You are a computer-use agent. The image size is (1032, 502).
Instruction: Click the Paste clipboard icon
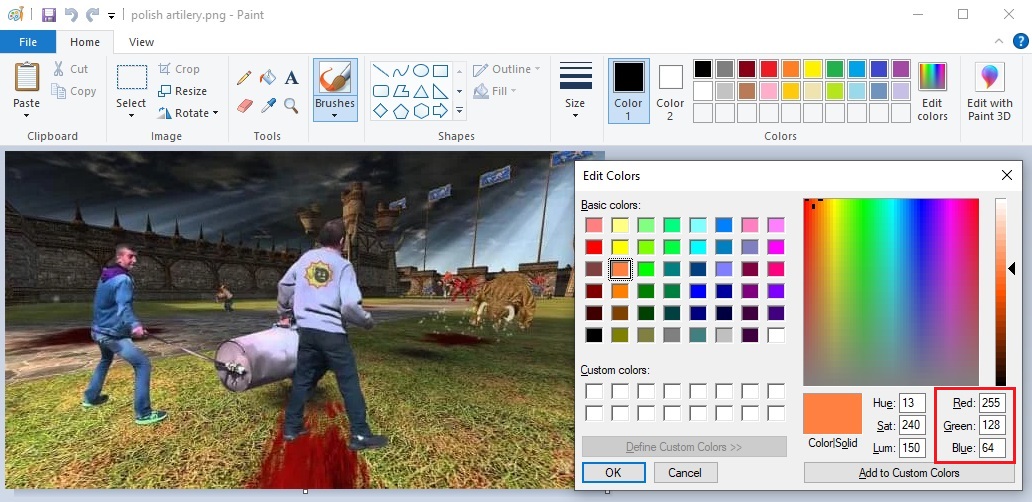pyautogui.click(x=26, y=77)
